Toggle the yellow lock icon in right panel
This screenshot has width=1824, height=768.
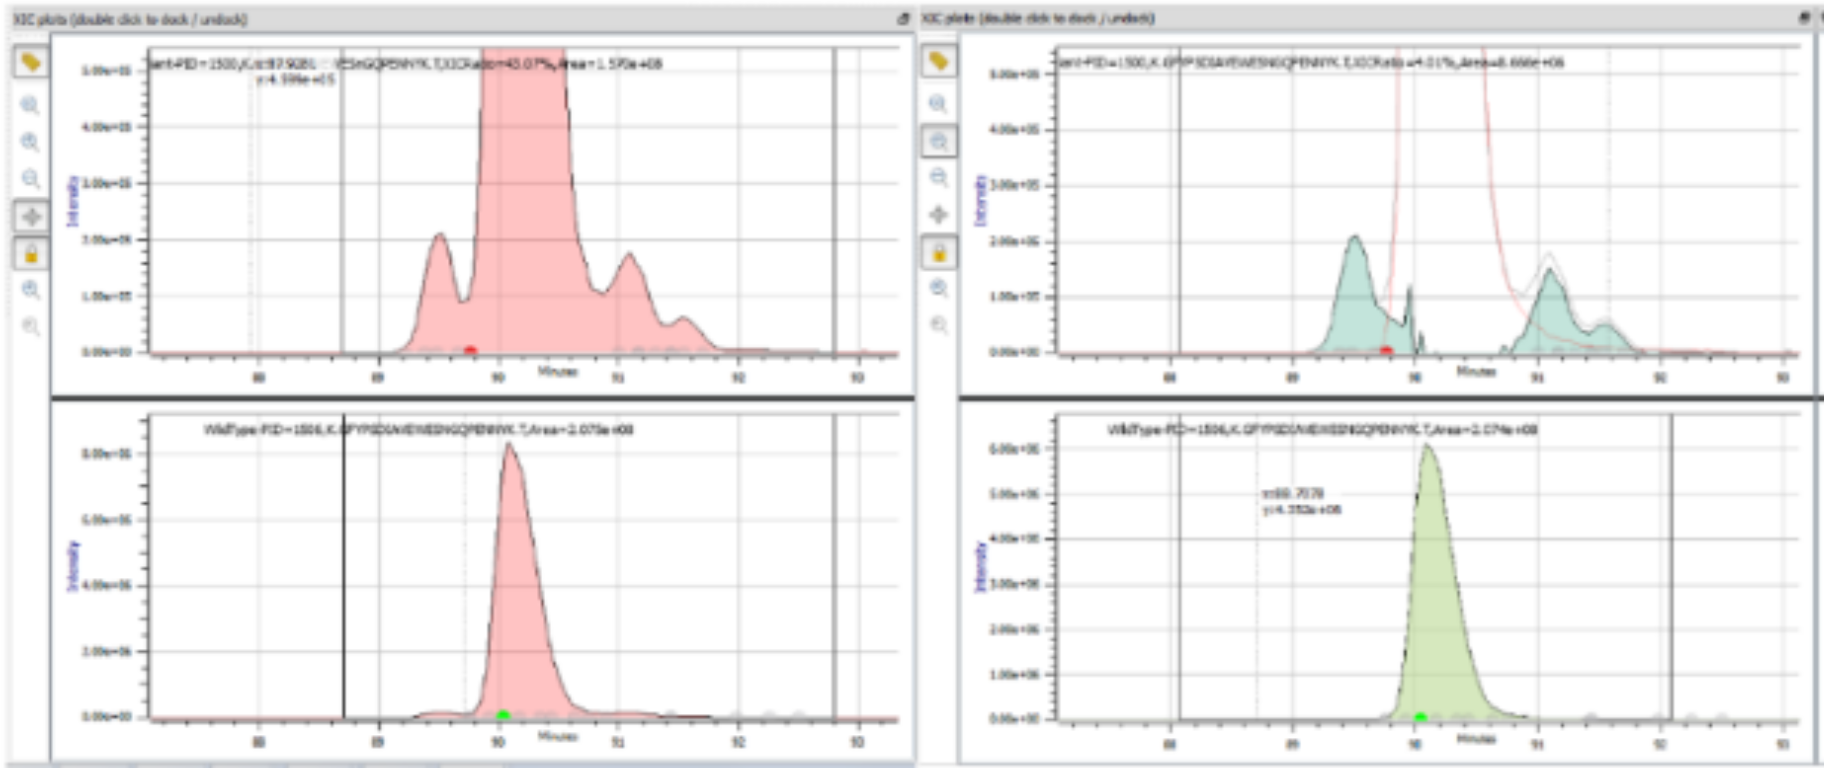pyautogui.click(x=938, y=252)
